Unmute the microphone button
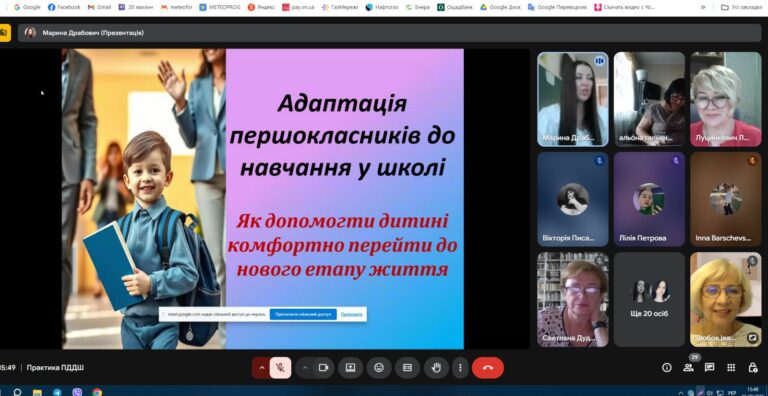 pyautogui.click(x=280, y=368)
